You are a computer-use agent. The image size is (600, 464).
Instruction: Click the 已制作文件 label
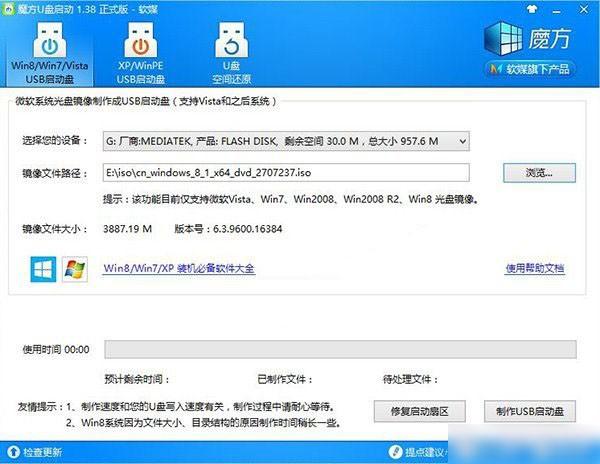285,379
